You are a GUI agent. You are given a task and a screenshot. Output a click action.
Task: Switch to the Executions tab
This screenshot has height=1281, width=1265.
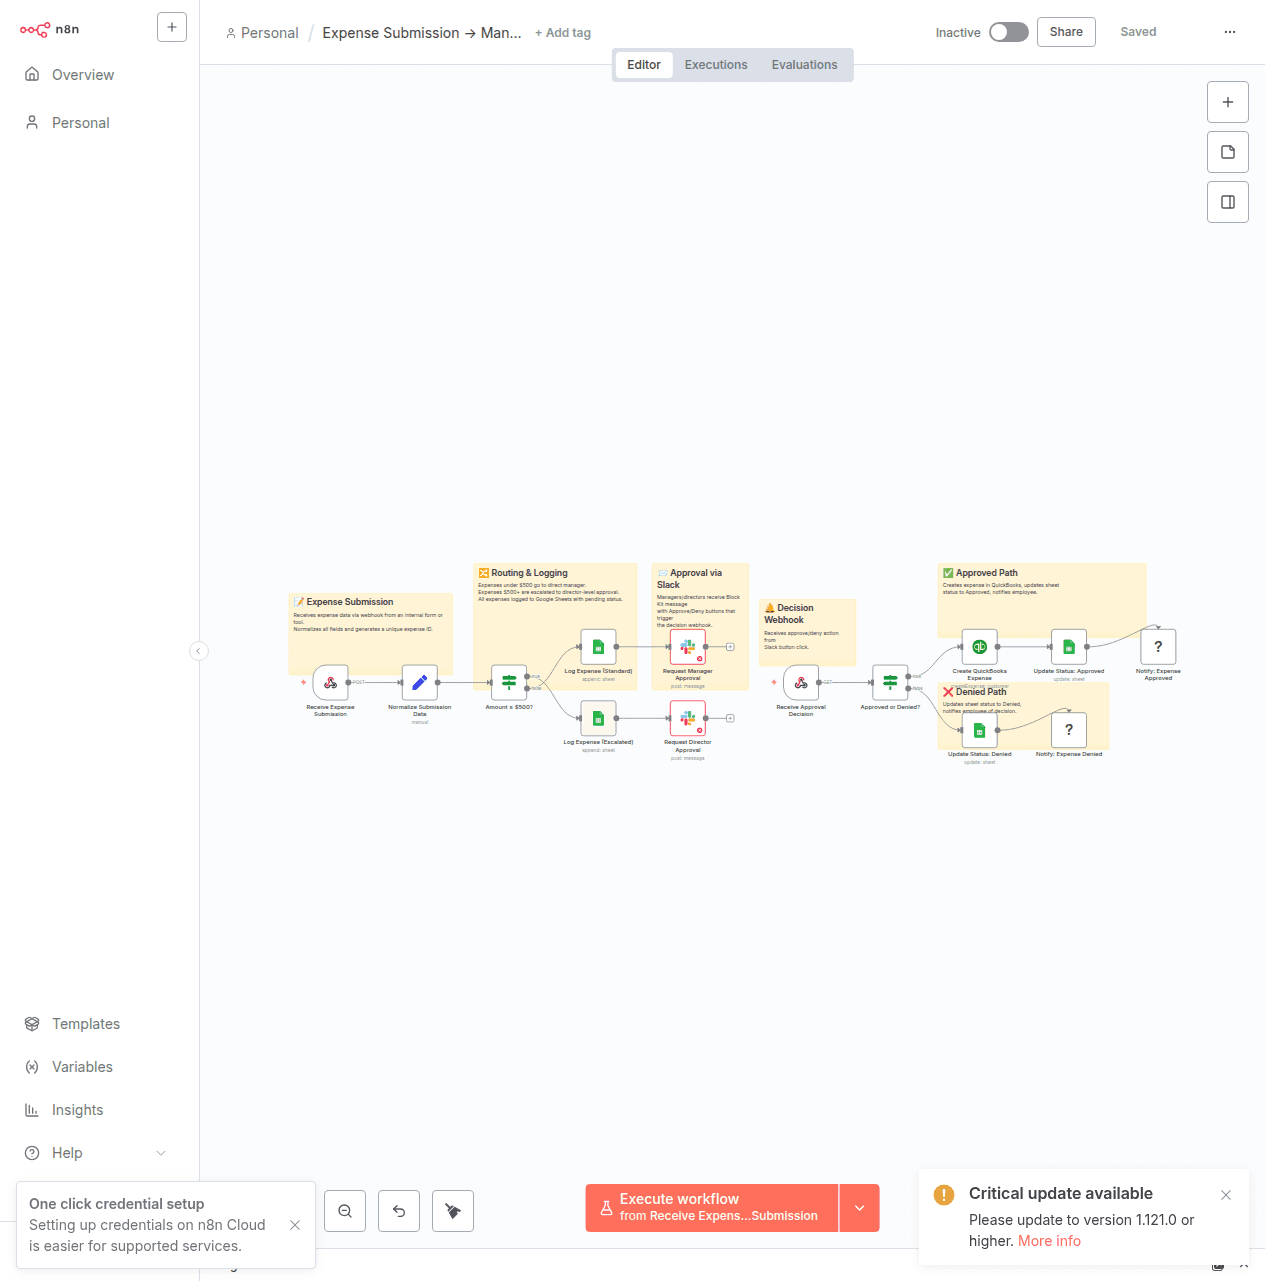(x=716, y=64)
